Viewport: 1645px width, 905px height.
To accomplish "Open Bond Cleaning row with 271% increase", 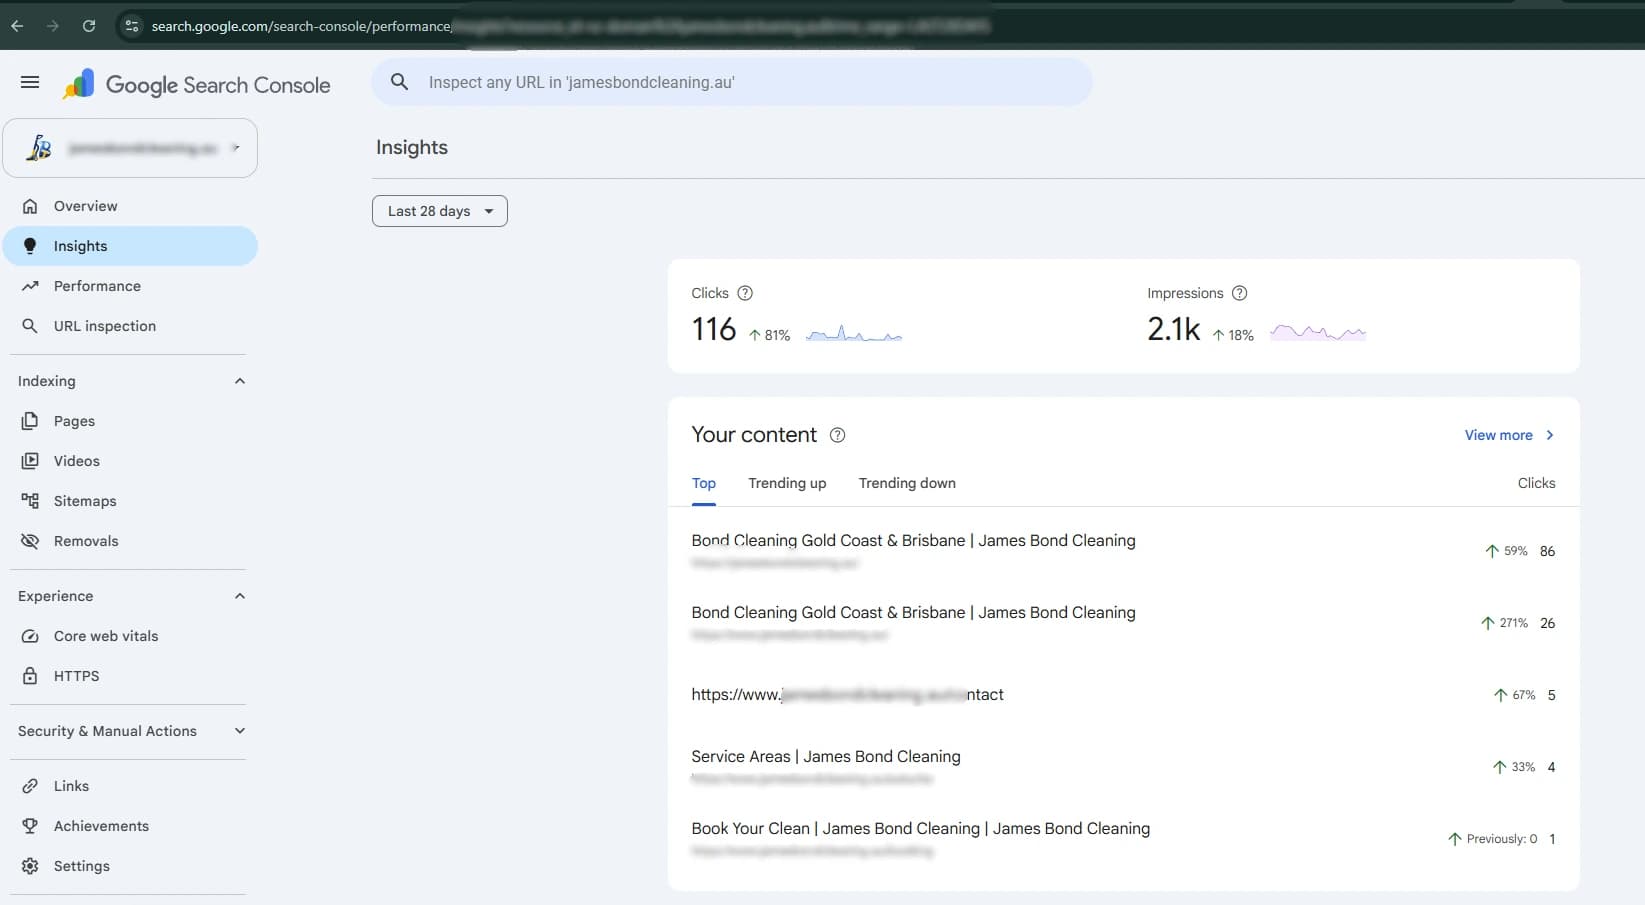I will (1123, 623).
